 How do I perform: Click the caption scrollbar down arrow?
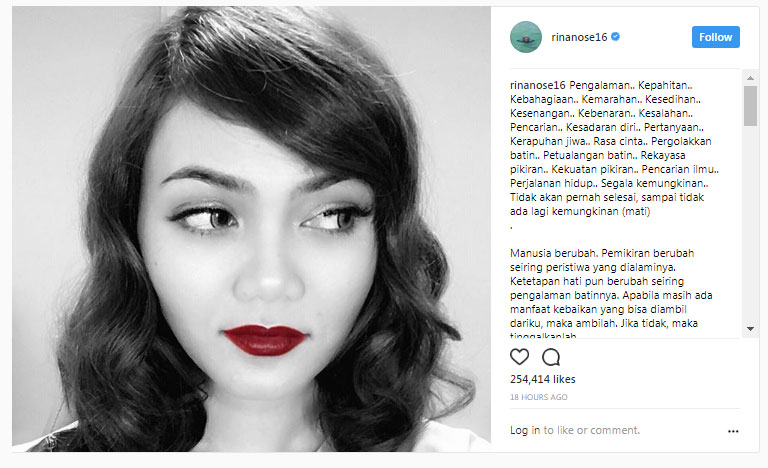[x=750, y=329]
